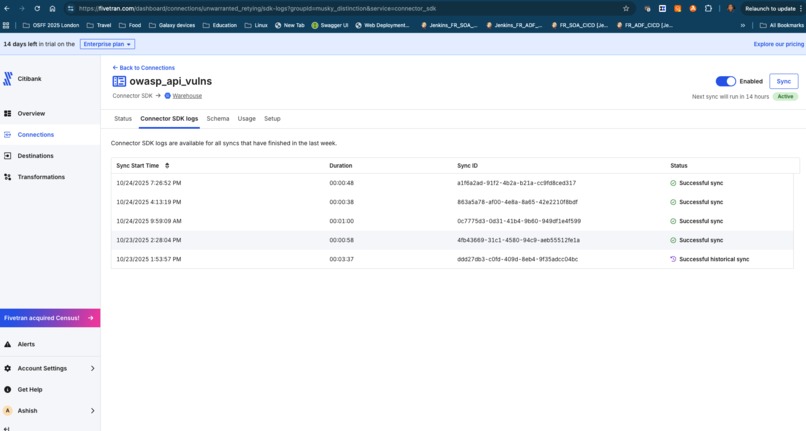Click the Fivetran logo in sidebar
The image size is (806, 431).
(x=8, y=79)
